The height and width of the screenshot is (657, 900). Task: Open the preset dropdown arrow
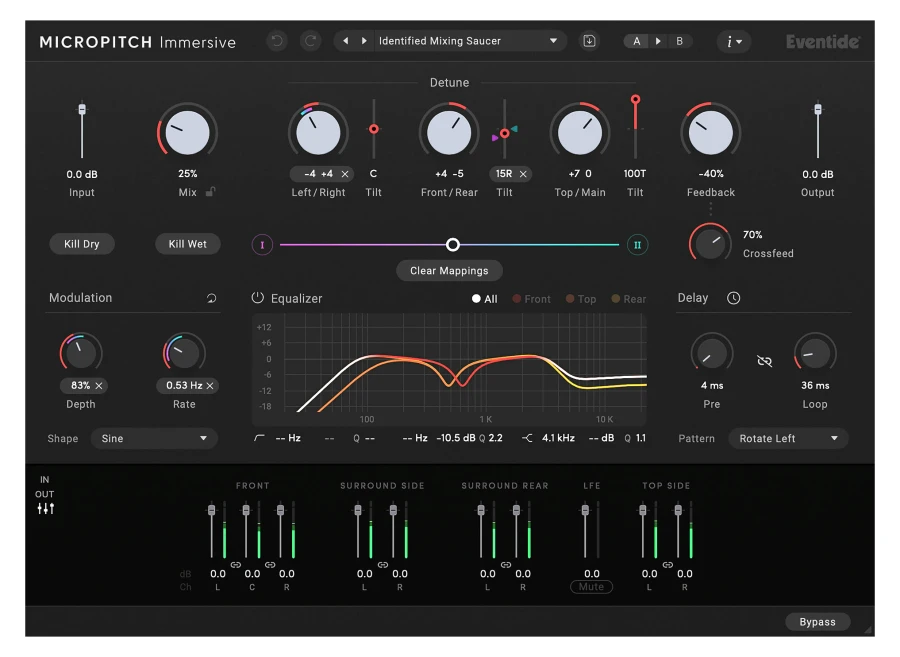click(553, 41)
